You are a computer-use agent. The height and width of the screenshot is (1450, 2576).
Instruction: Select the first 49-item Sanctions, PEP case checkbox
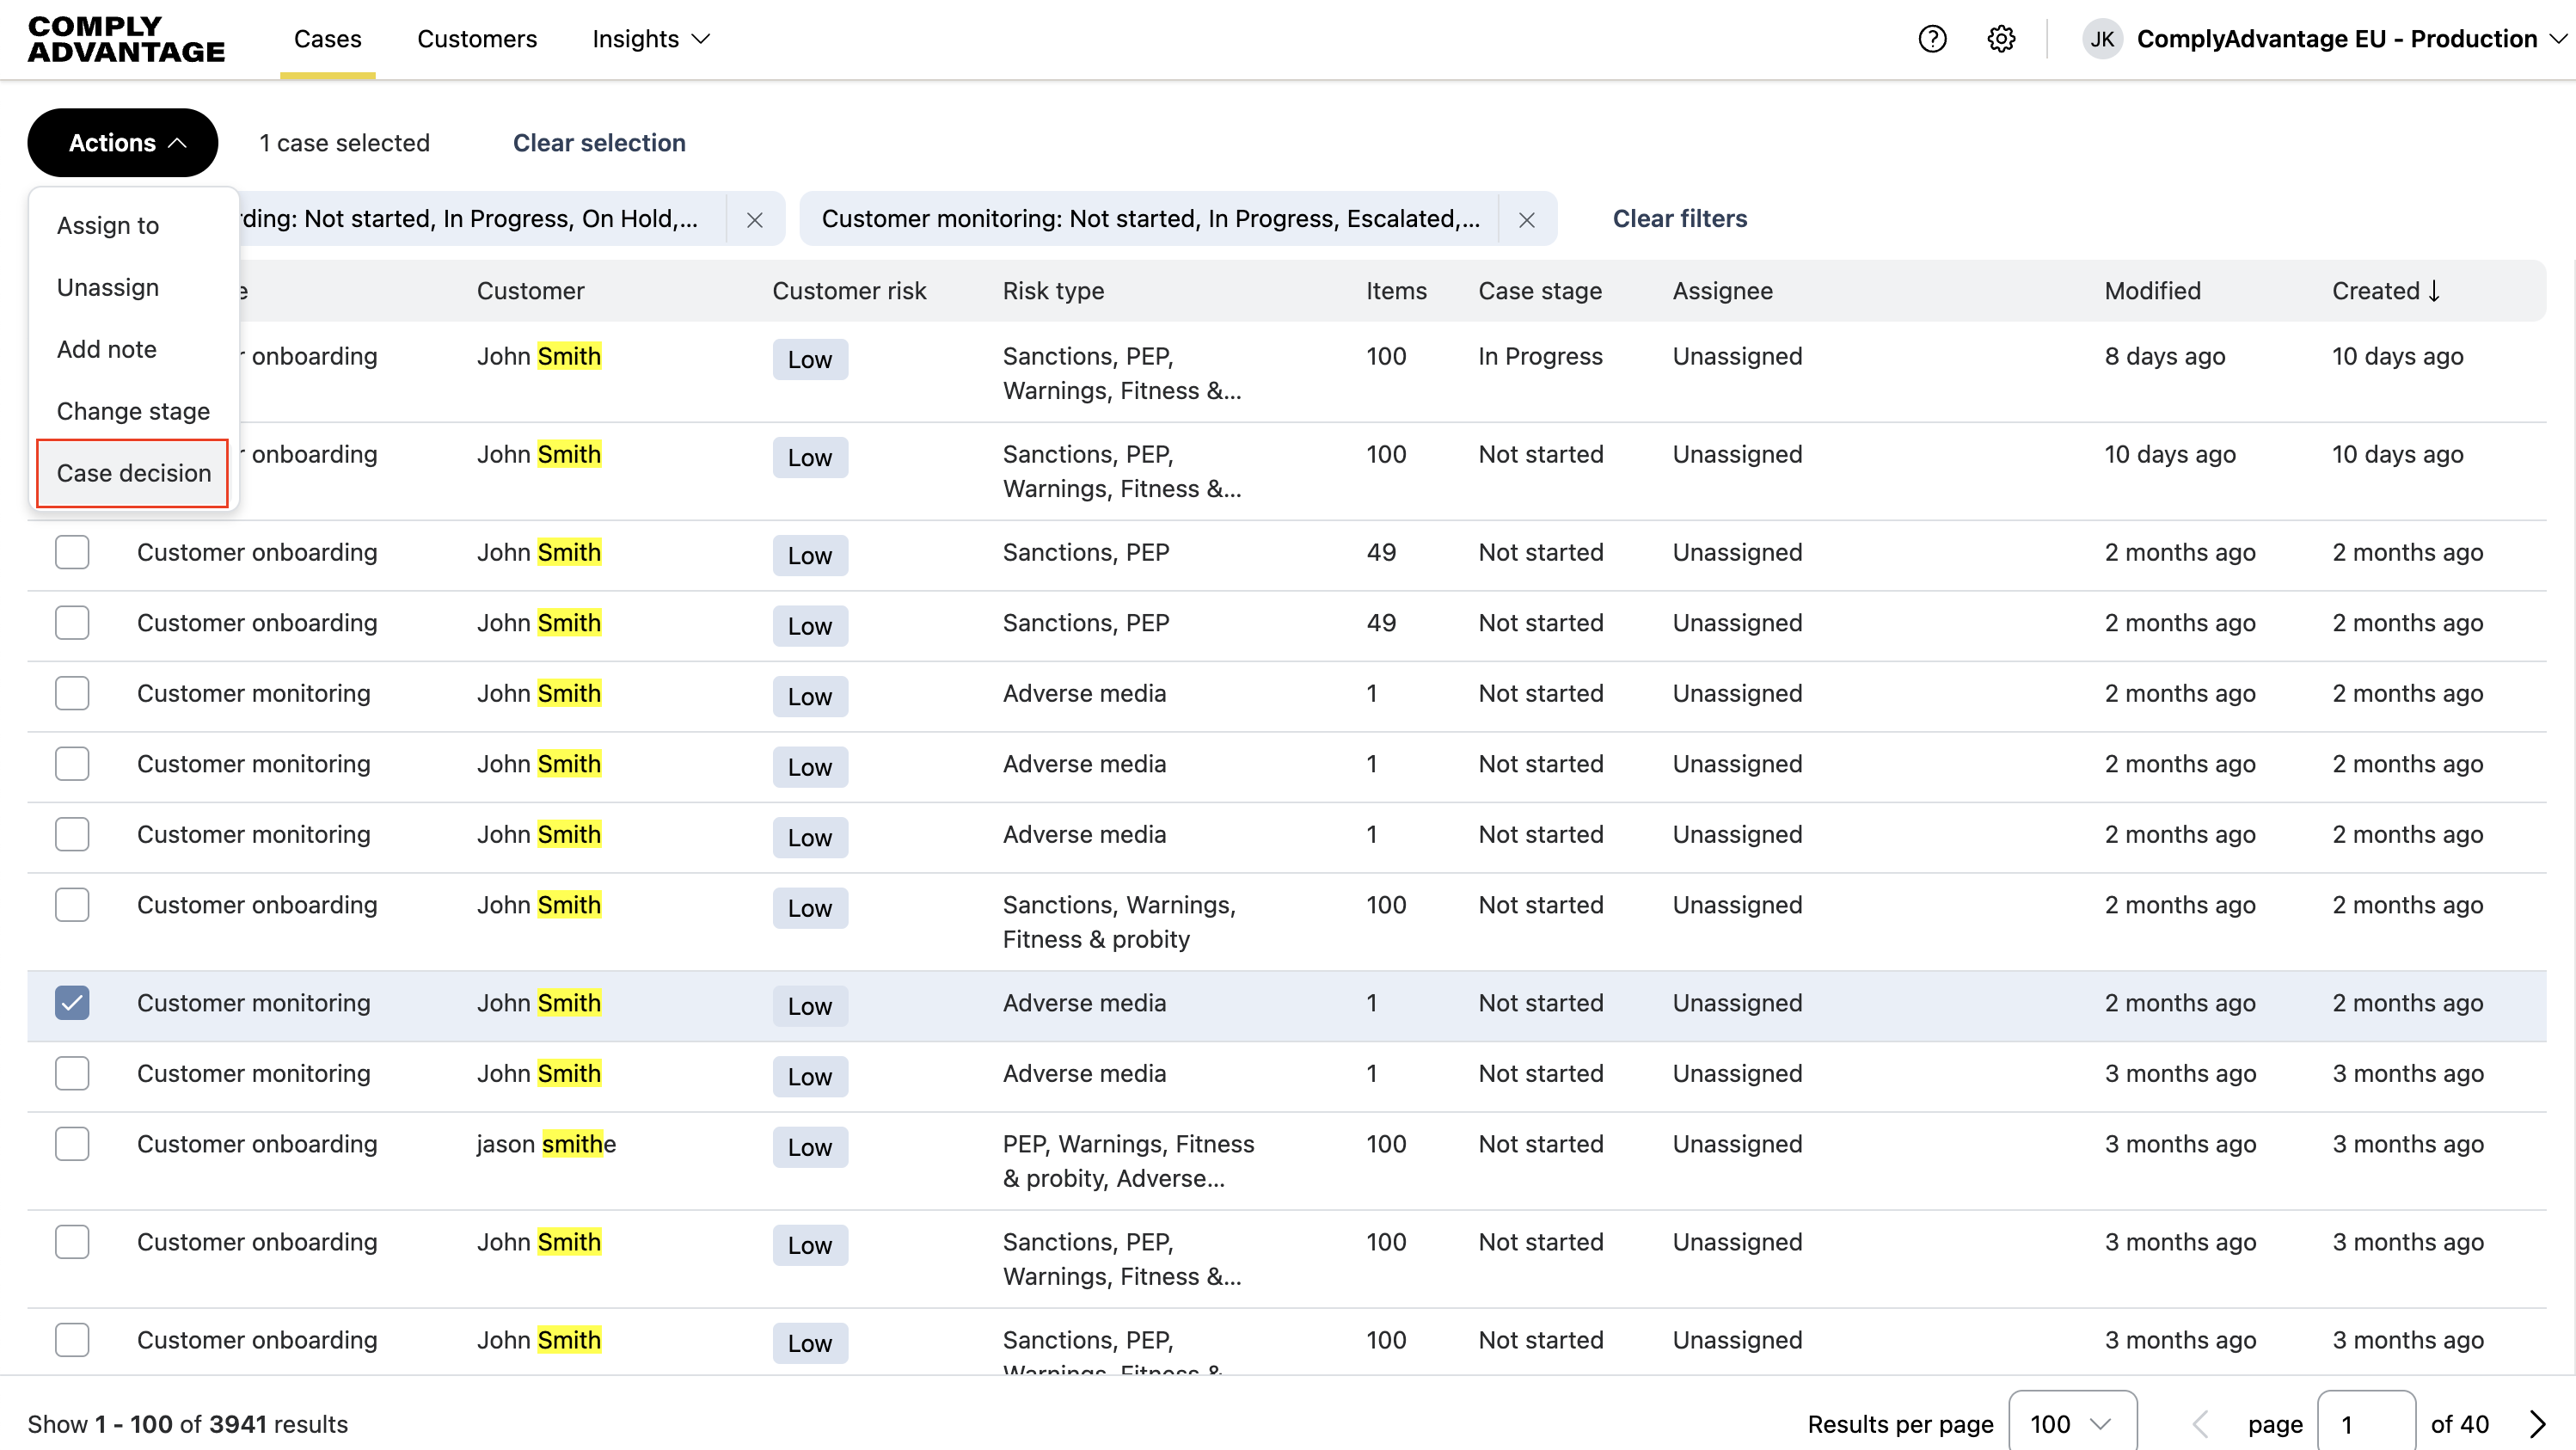[x=72, y=552]
